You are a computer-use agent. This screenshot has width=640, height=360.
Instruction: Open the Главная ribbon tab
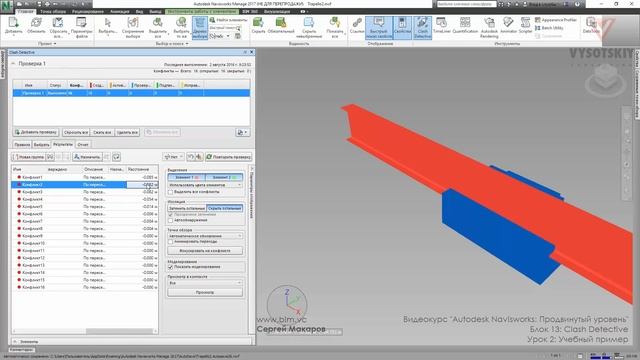coord(26,11)
